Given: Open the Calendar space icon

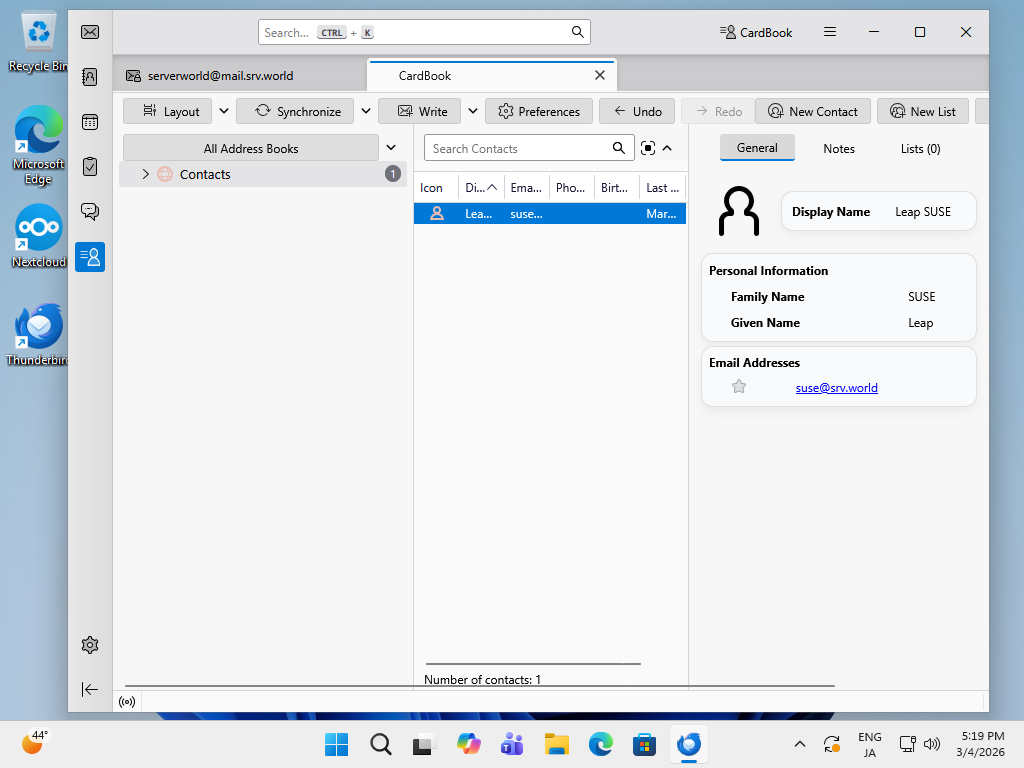Looking at the screenshot, I should [90, 122].
